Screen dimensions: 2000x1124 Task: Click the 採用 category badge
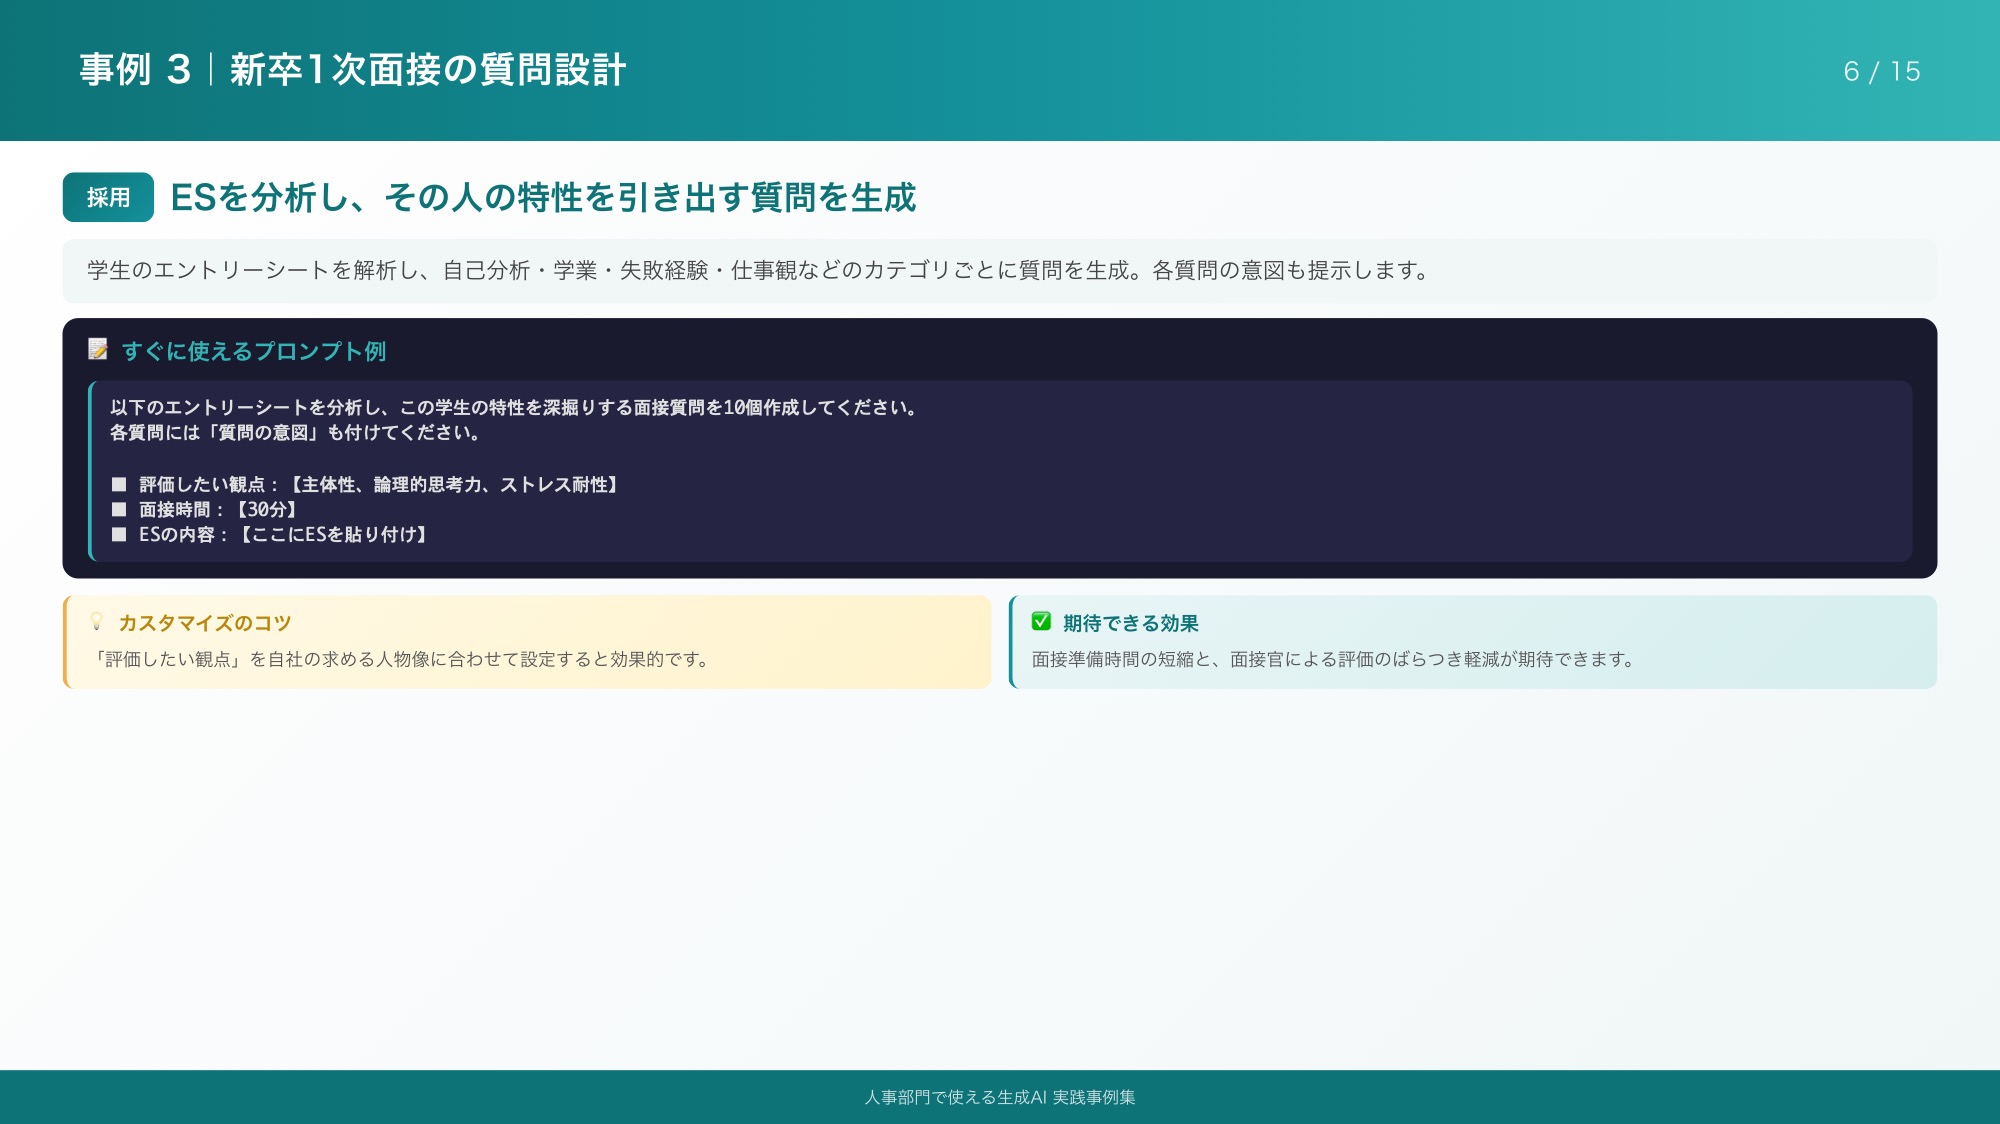pos(108,197)
